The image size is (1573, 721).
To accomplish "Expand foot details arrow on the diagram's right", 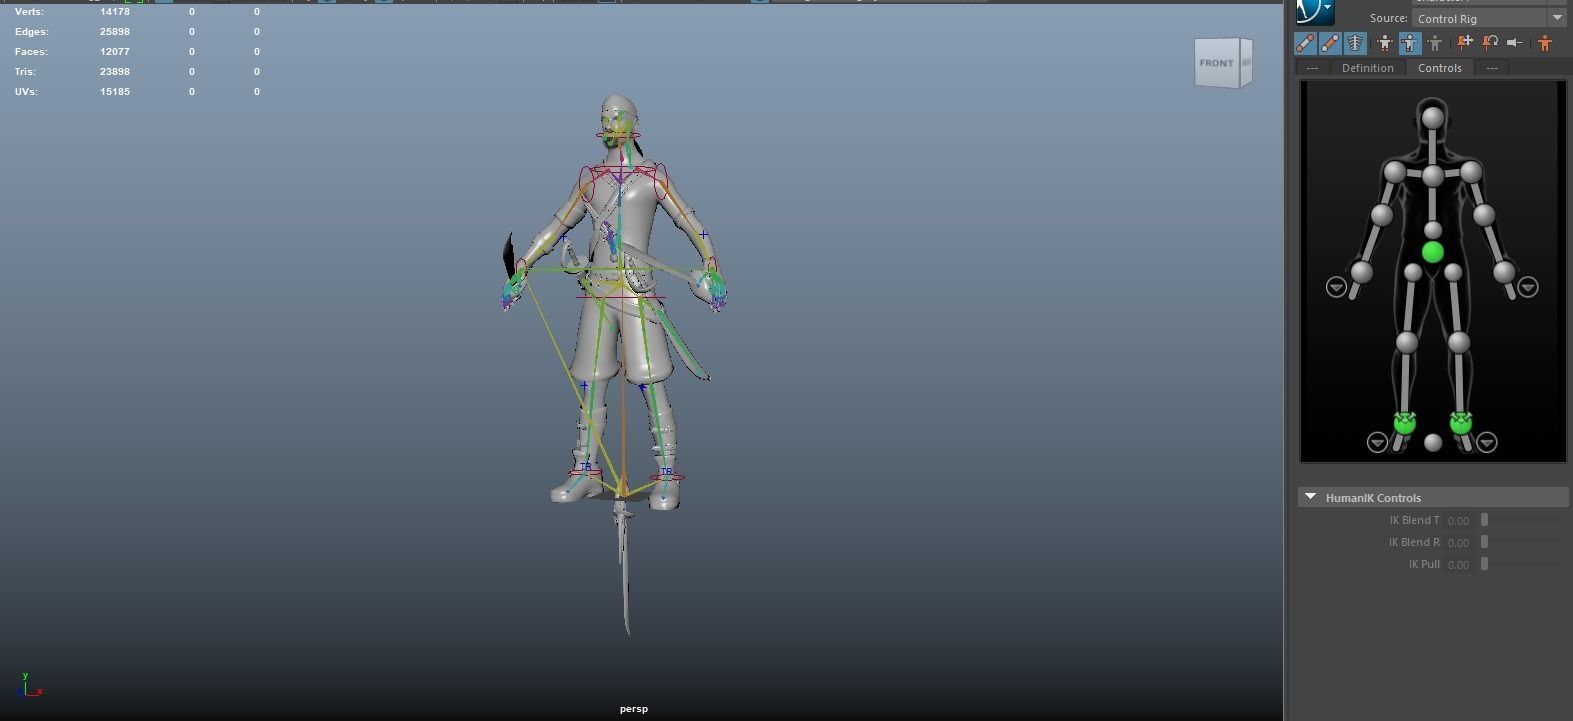I will [x=1487, y=442].
